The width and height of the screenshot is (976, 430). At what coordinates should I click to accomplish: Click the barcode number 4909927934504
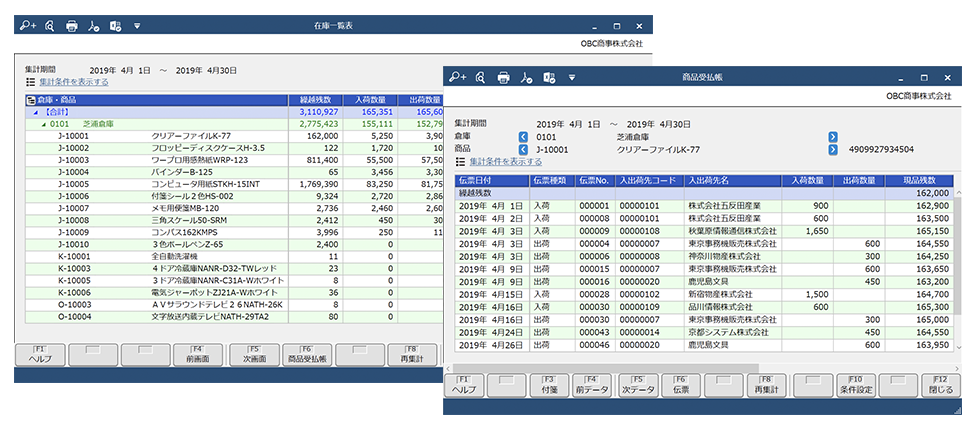(x=881, y=150)
